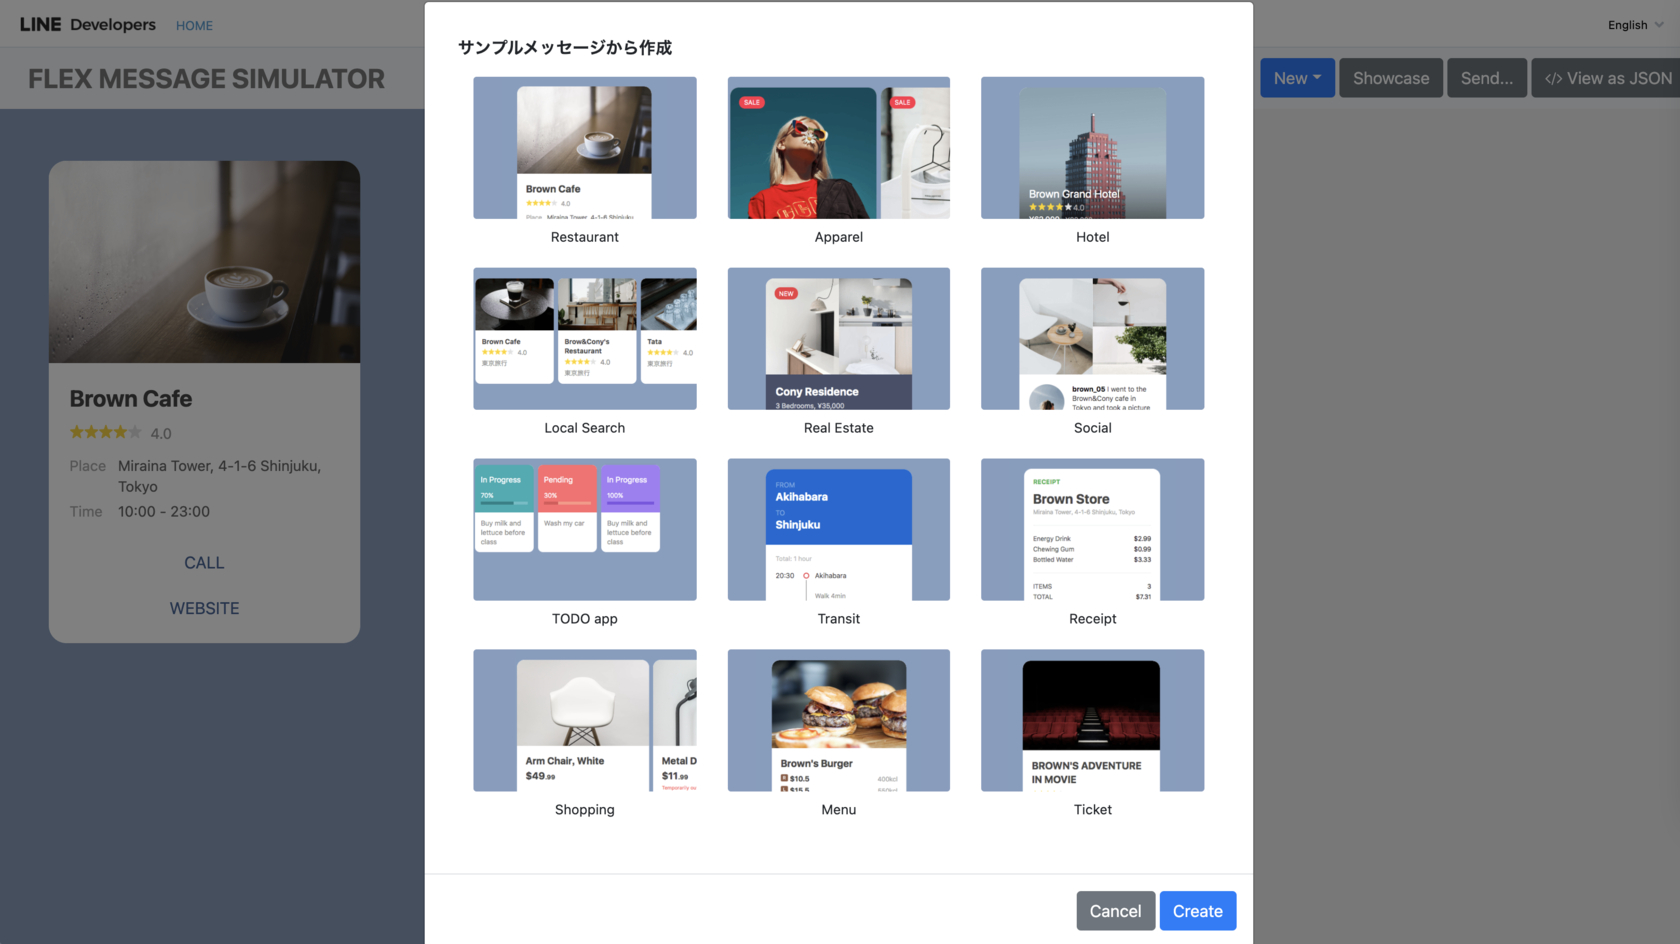Choose the Social sample template
1680x944 pixels.
pyautogui.click(x=1092, y=338)
